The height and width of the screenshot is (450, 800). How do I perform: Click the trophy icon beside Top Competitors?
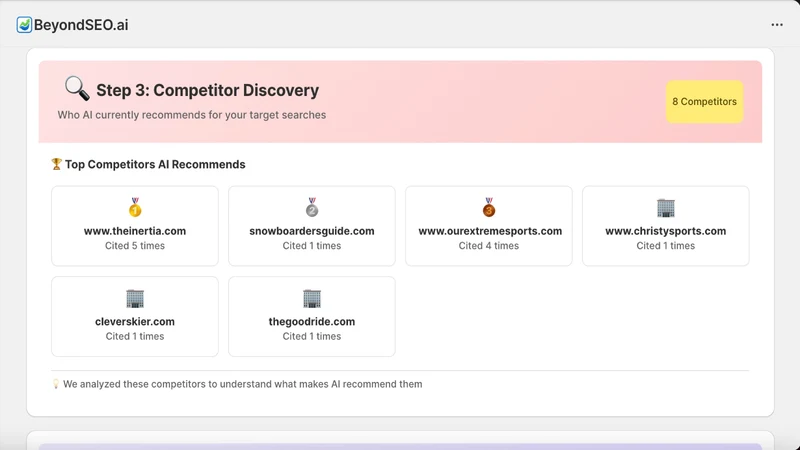click(56, 164)
